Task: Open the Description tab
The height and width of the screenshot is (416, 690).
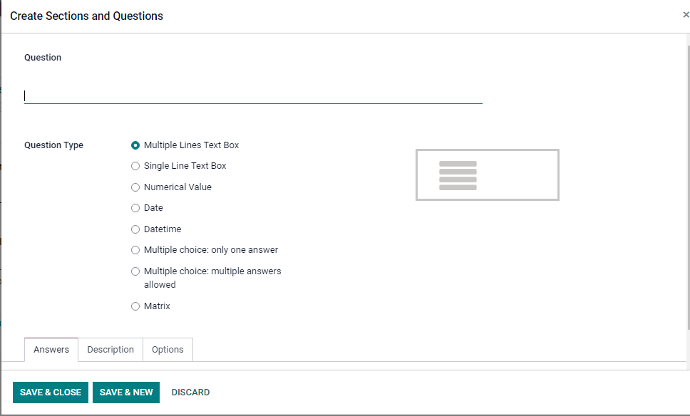Action: (x=110, y=350)
